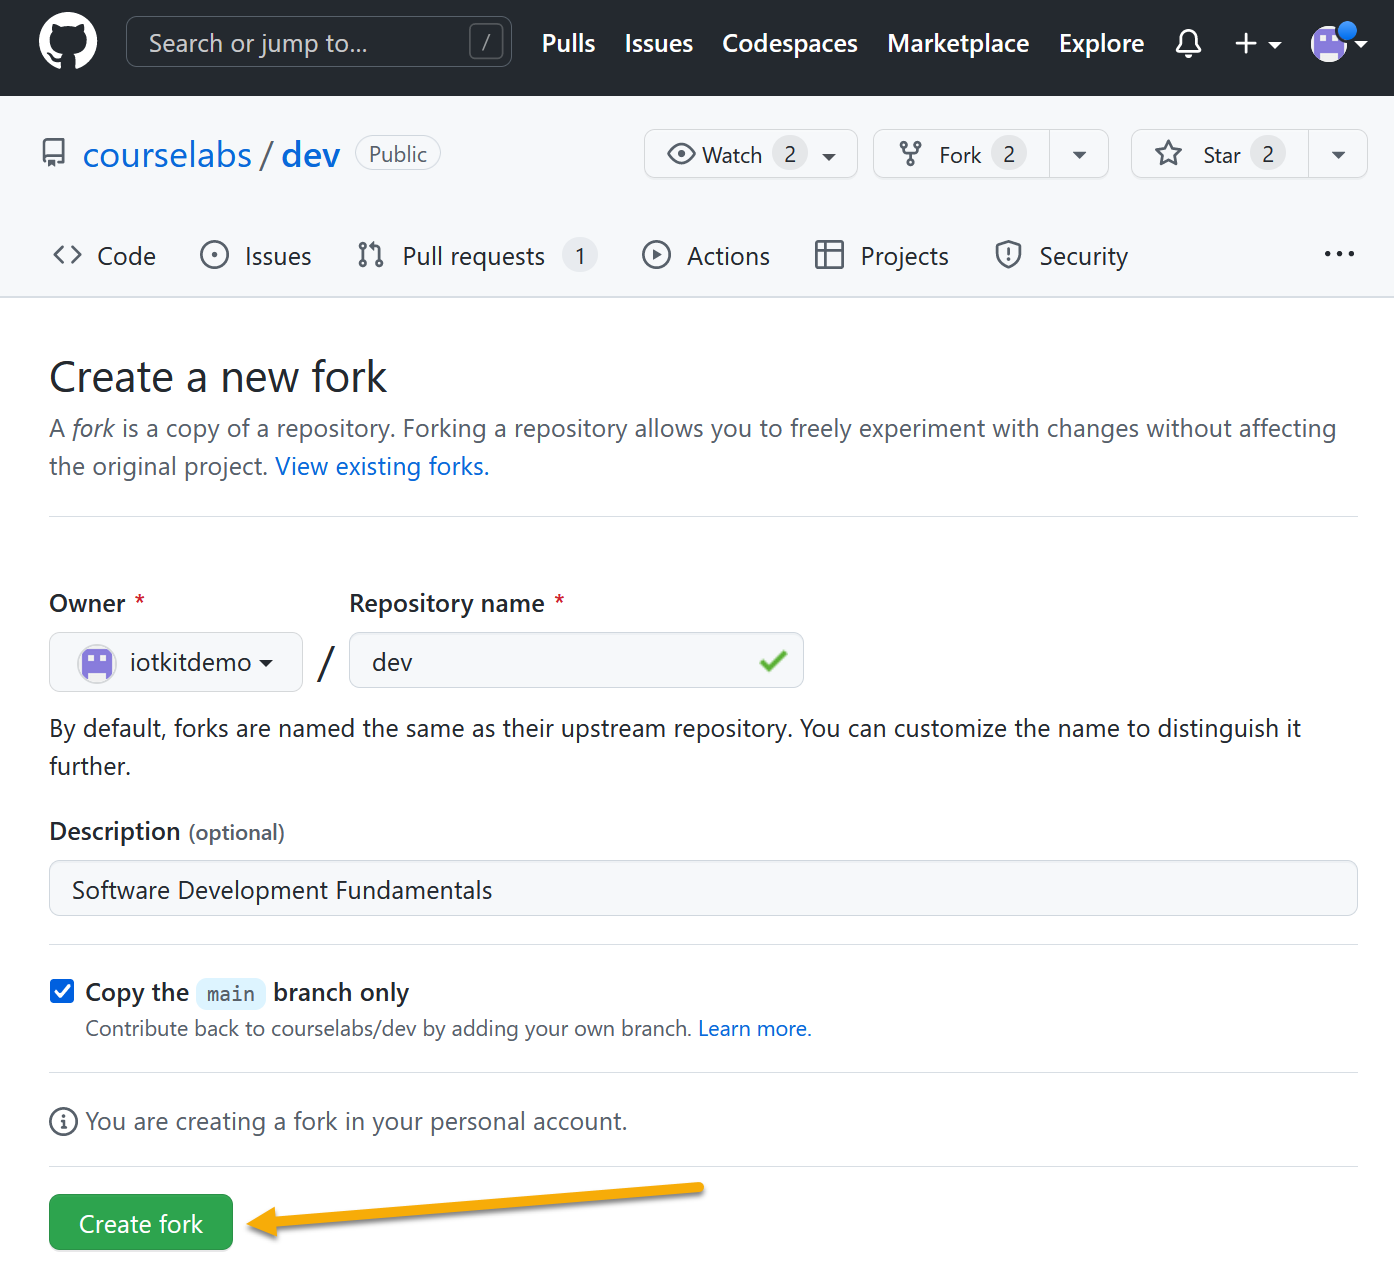Click the pull requests count badge 1

pos(580,256)
